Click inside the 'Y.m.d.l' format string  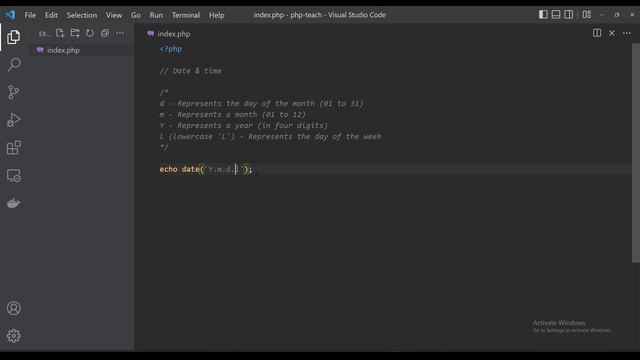[x=223, y=169]
